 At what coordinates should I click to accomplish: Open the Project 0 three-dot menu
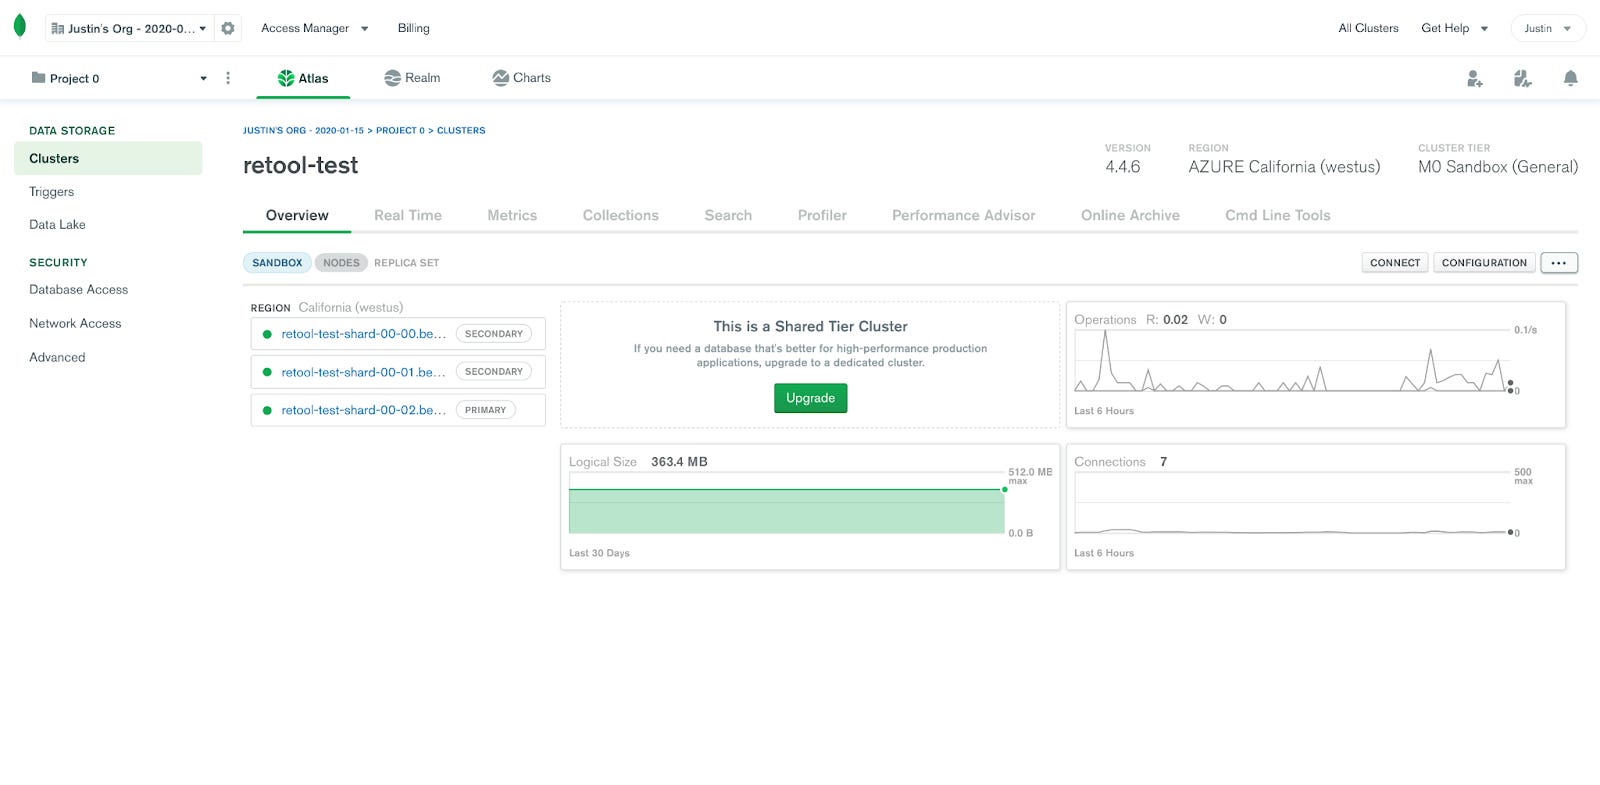(x=228, y=78)
